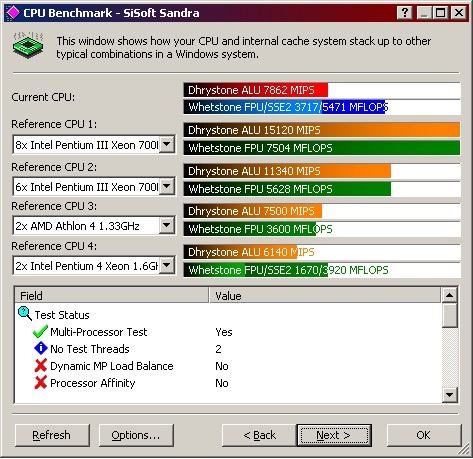This screenshot has height=459, width=473.
Task: Click the value 2 for No Test Threads
Action: coord(218,349)
